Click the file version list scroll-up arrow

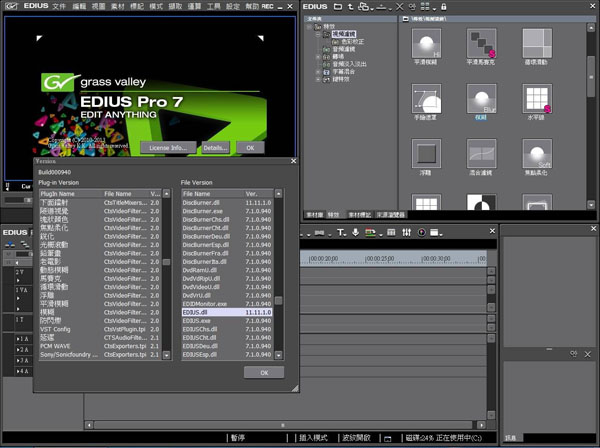point(279,194)
